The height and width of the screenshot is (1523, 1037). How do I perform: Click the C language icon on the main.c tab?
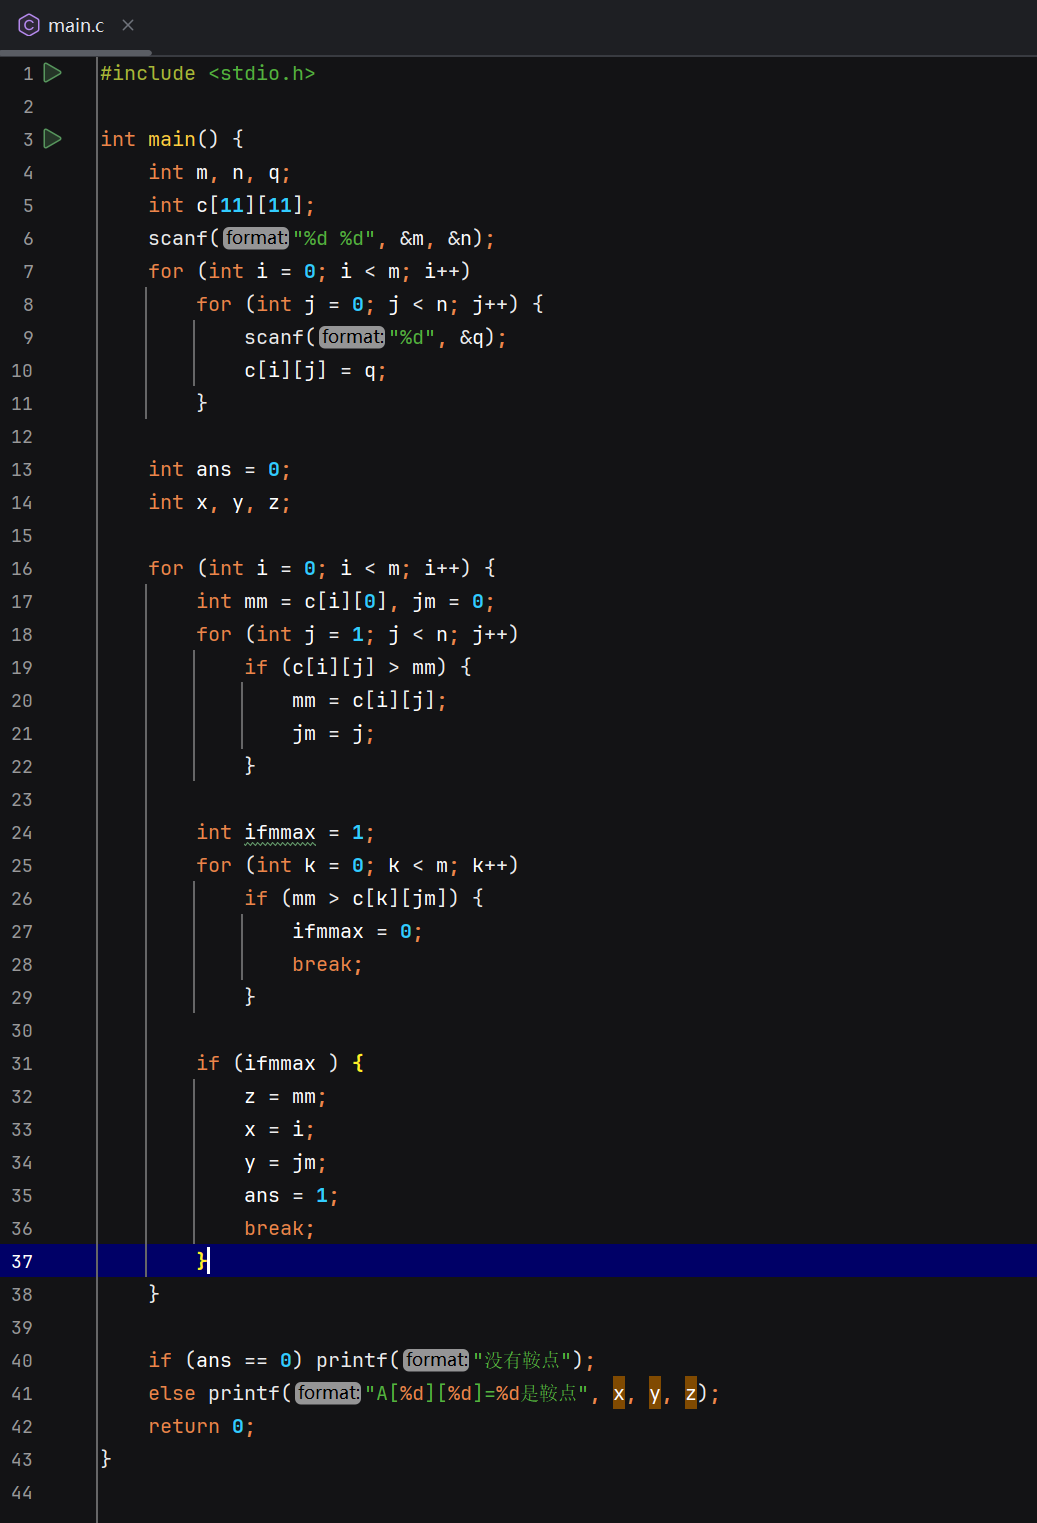(29, 25)
